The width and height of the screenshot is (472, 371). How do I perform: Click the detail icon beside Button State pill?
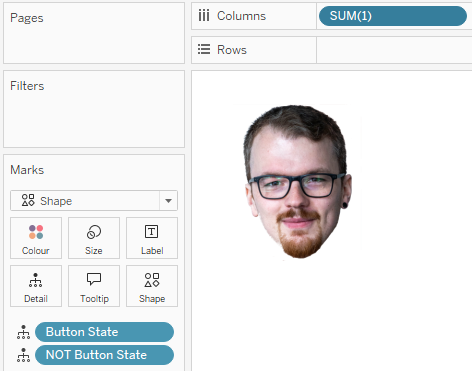click(23, 332)
